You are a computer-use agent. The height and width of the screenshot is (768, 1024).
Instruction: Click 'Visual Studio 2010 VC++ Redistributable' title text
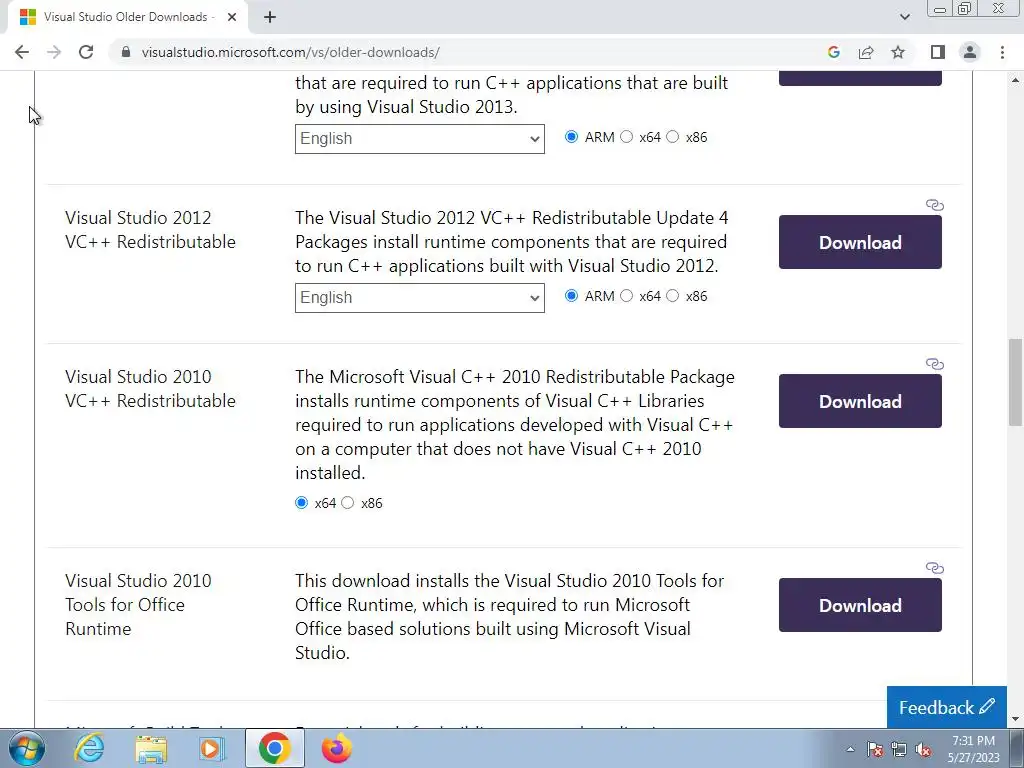coord(150,389)
